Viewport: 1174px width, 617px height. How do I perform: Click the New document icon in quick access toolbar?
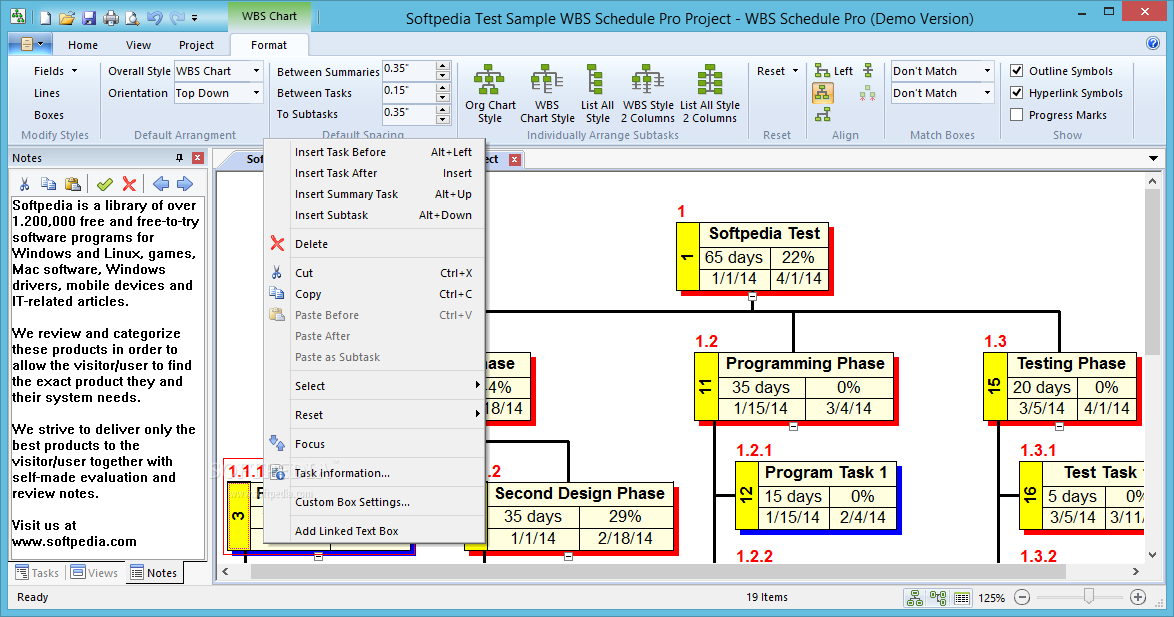coord(45,17)
